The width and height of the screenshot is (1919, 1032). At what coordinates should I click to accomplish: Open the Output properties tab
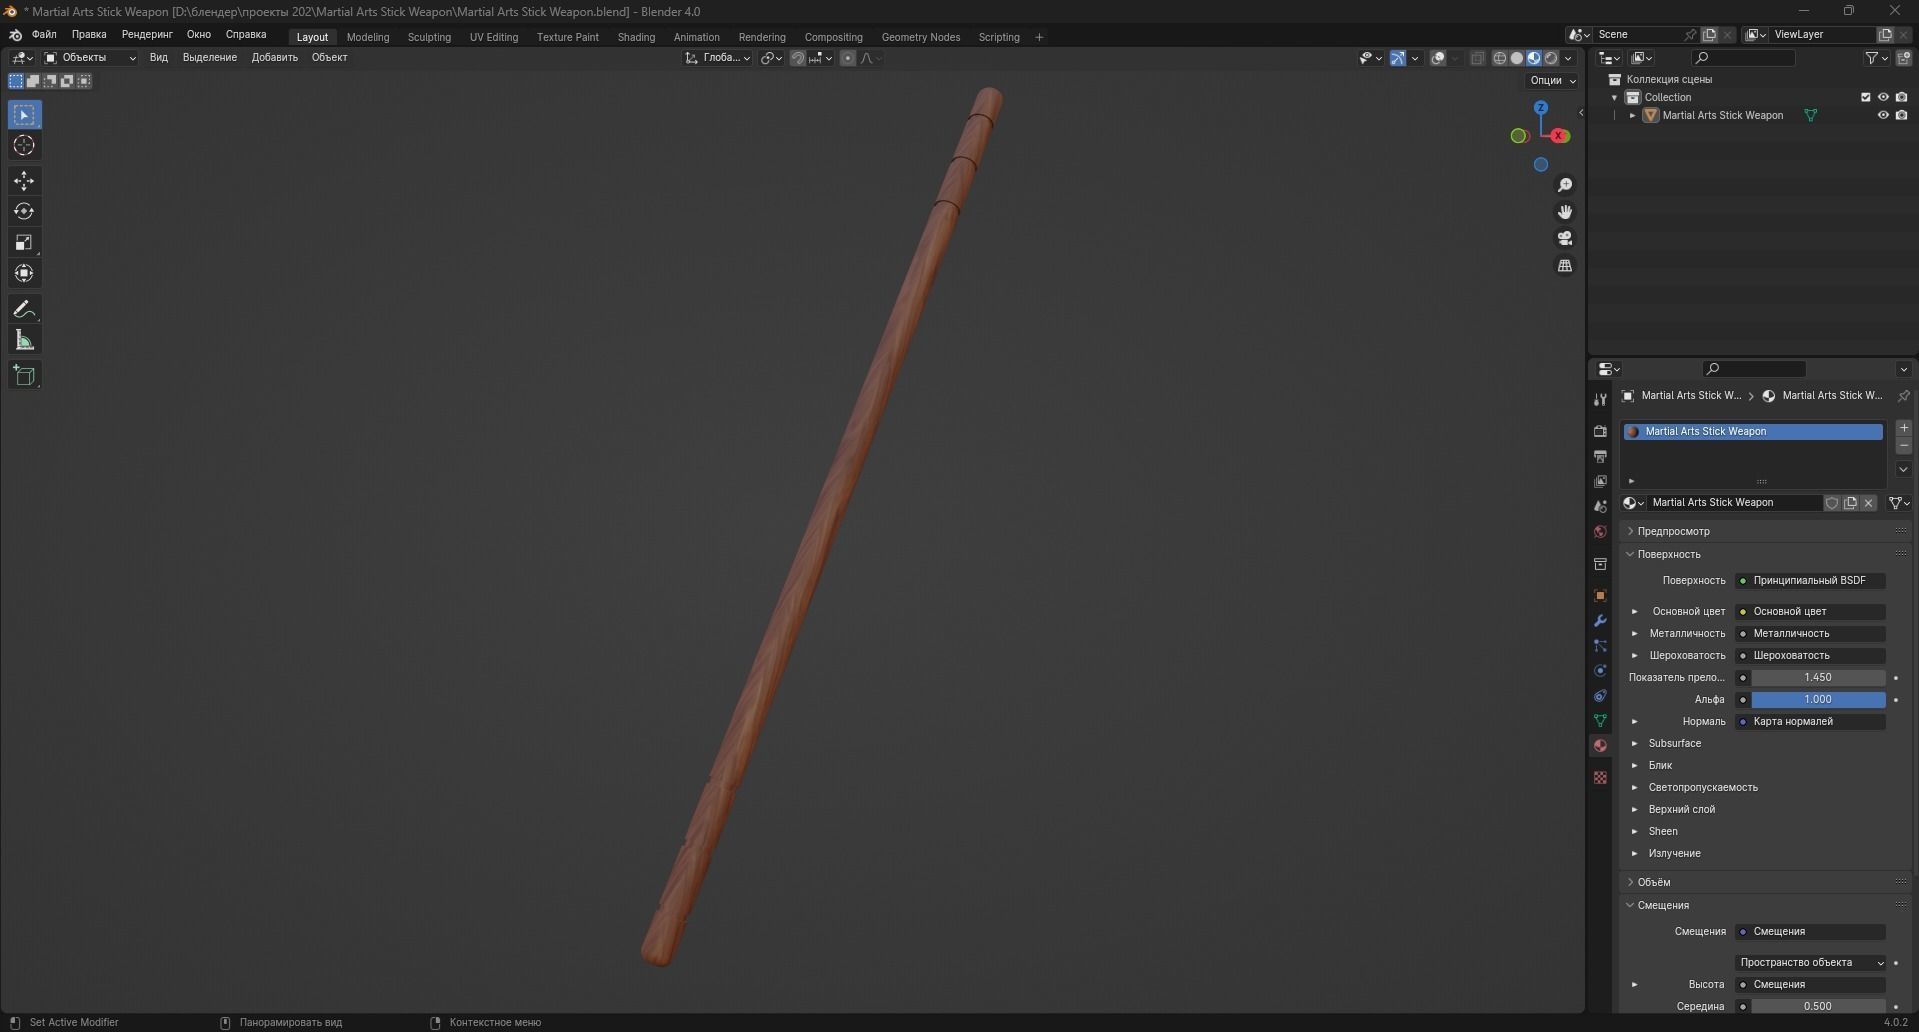[x=1600, y=456]
